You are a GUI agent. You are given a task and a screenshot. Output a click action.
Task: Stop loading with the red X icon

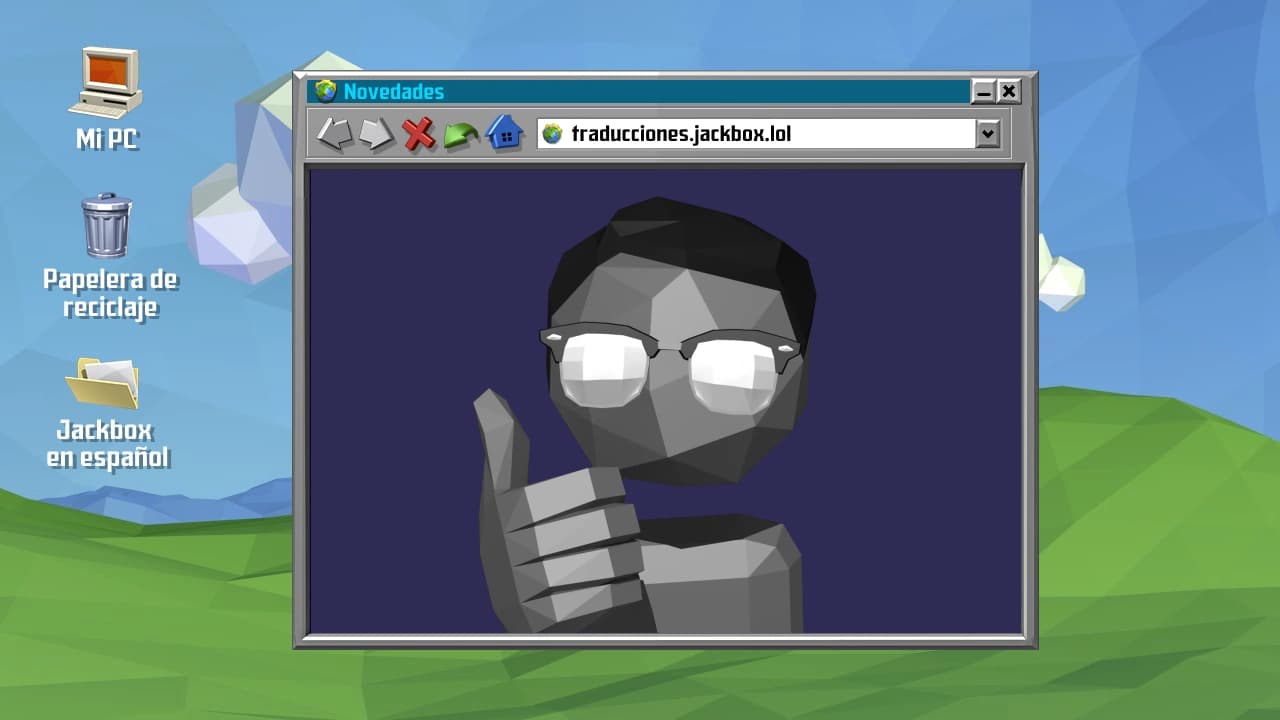coord(419,134)
